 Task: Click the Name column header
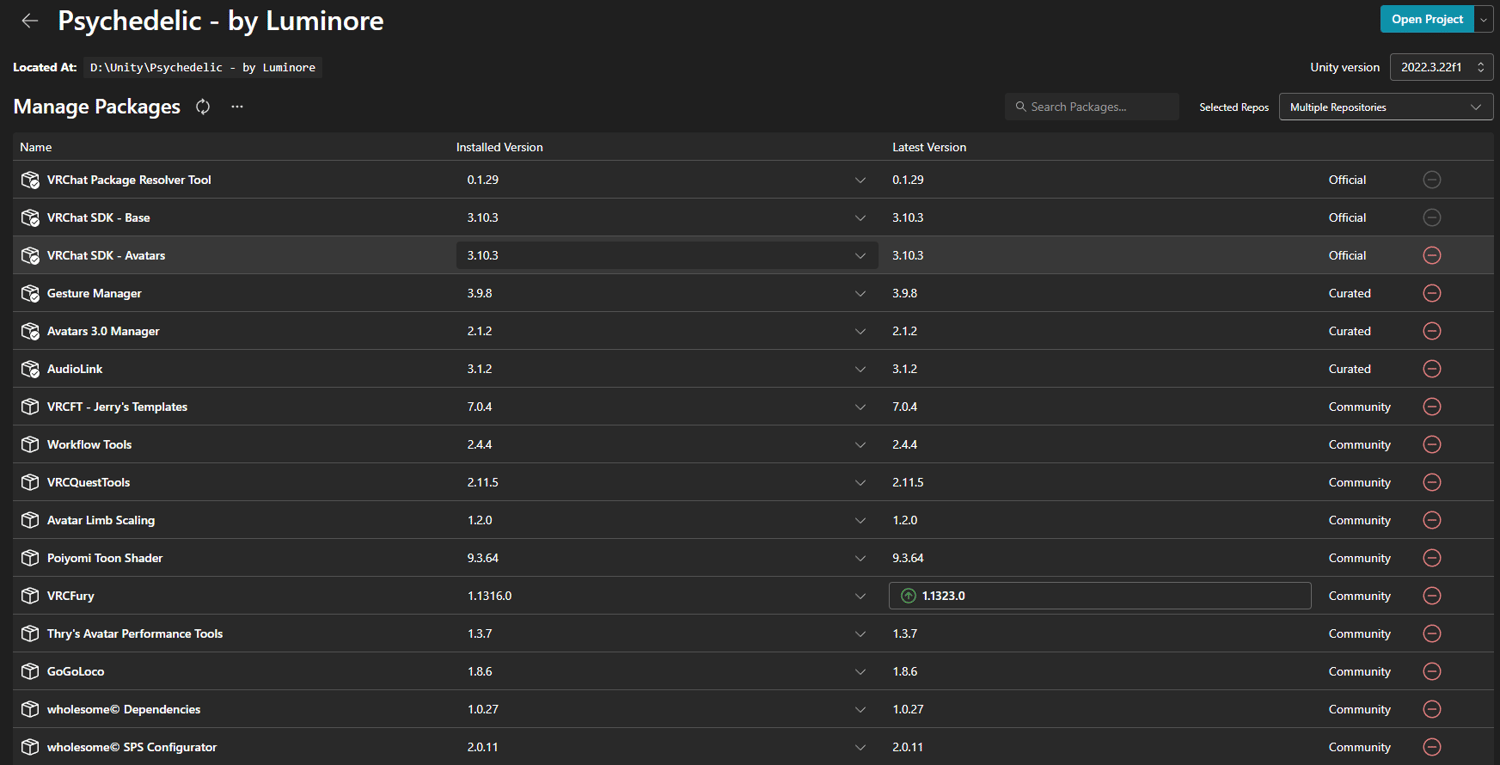(x=36, y=147)
